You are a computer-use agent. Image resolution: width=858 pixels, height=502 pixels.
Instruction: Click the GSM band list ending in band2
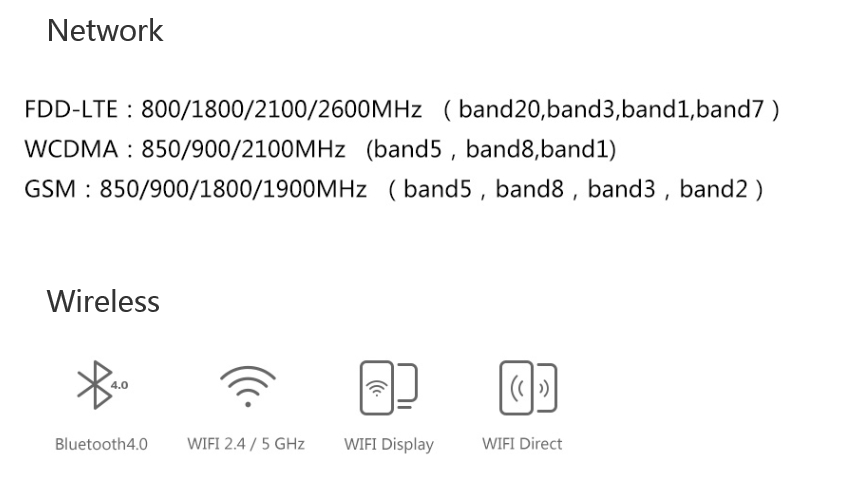575,189
